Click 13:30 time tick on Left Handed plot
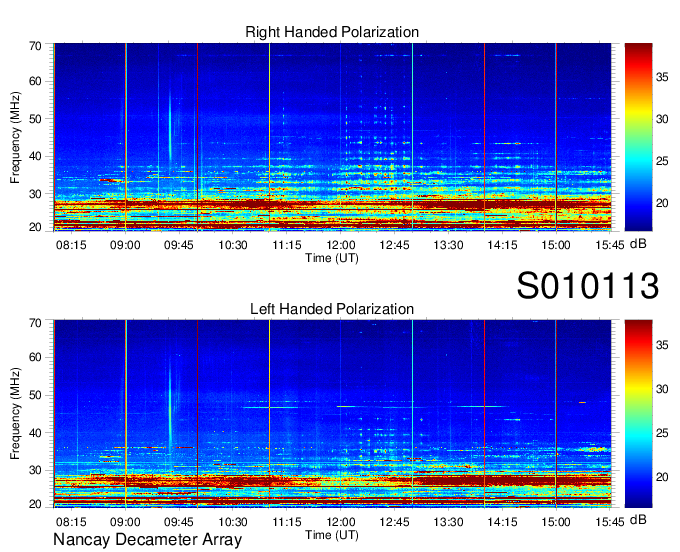680x552 pixels. 448,522
